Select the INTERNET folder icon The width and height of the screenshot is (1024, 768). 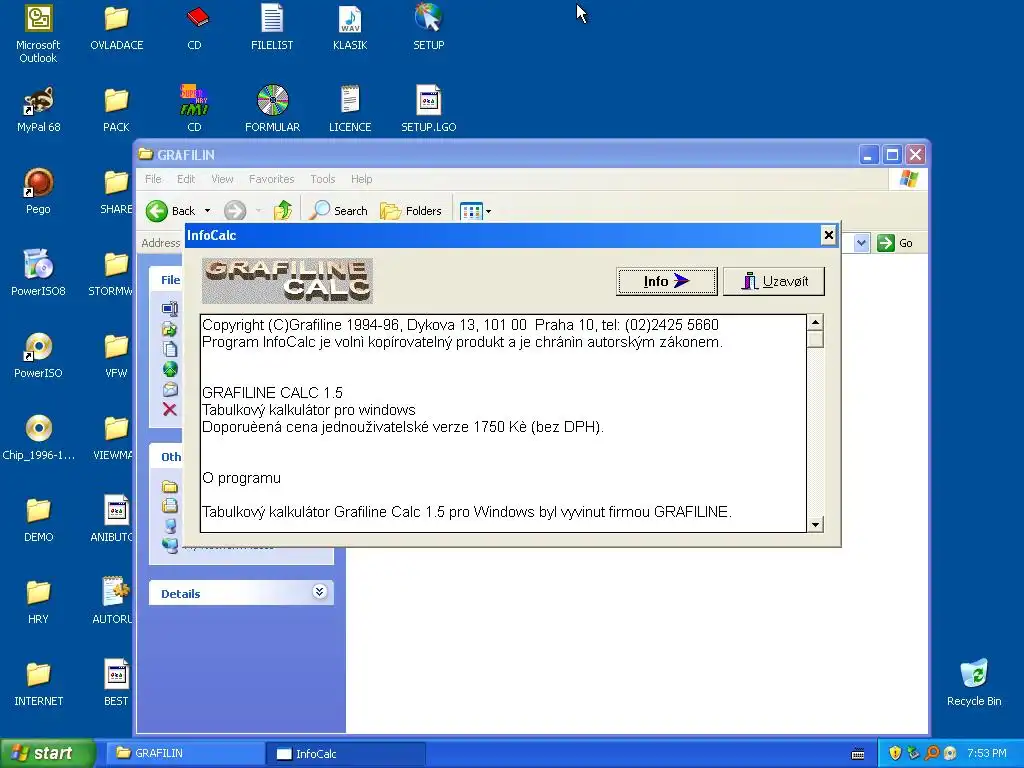pyautogui.click(x=38, y=684)
